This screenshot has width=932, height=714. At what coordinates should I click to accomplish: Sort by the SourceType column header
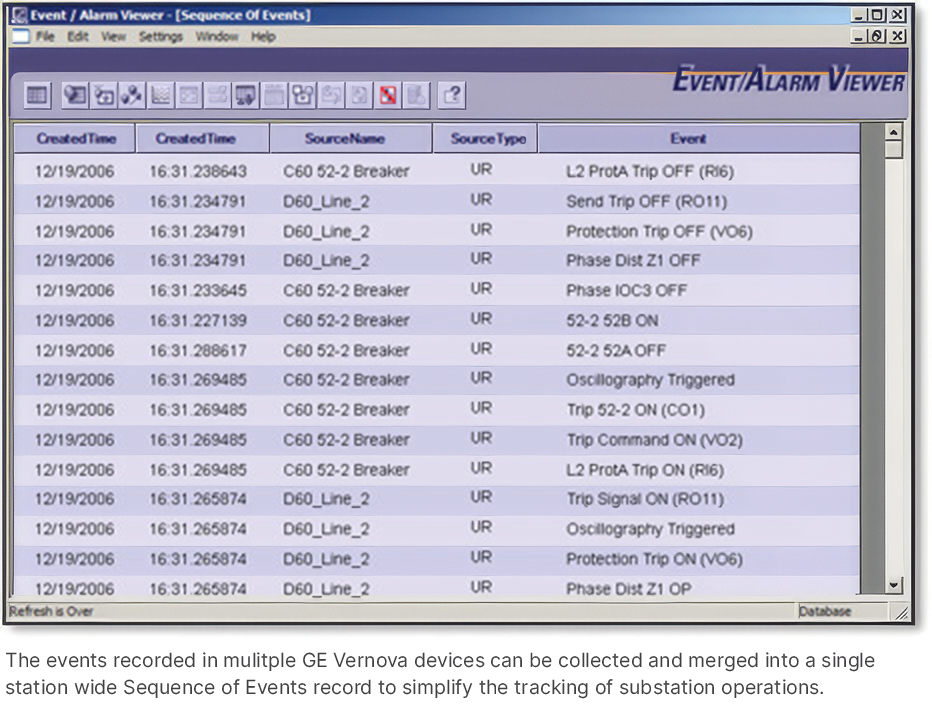(x=486, y=139)
